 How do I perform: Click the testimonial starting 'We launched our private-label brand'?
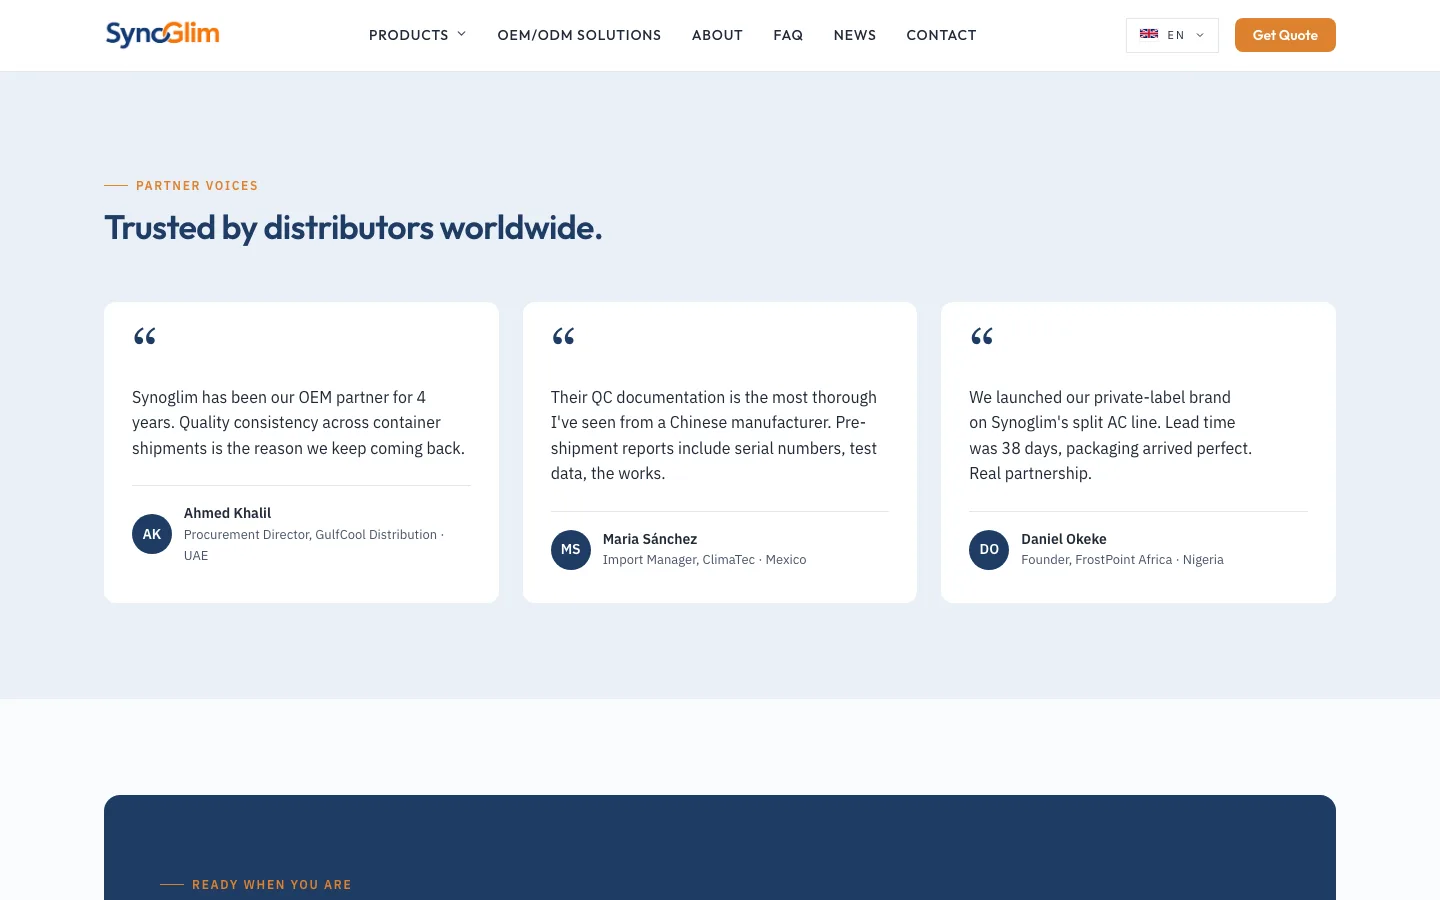pos(1110,435)
